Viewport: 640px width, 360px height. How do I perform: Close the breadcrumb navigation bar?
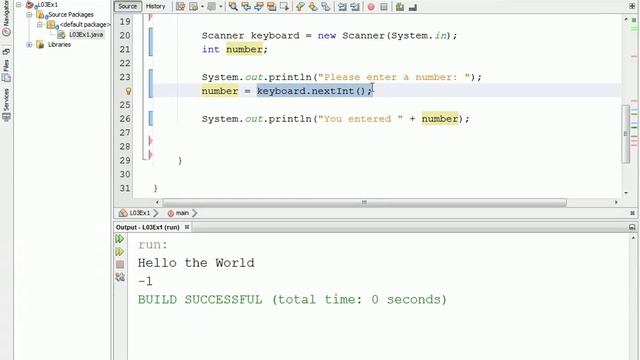point(632,213)
